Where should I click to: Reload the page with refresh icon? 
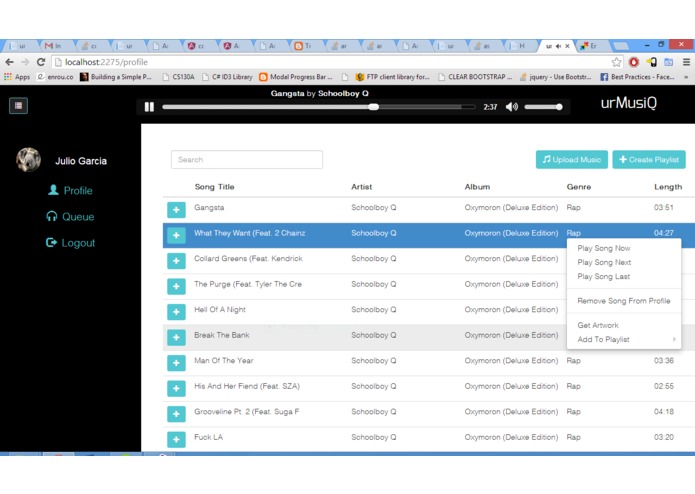pyautogui.click(x=41, y=62)
